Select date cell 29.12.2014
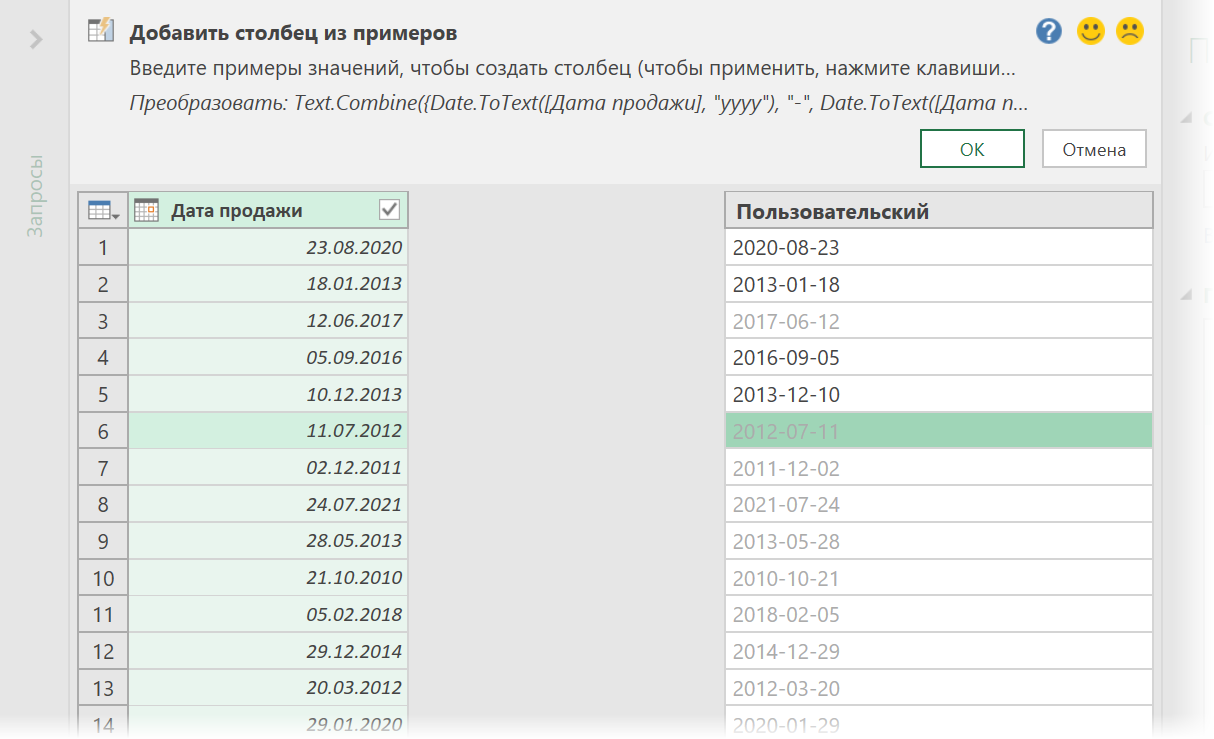The height and width of the screenshot is (739, 1214). click(268, 651)
